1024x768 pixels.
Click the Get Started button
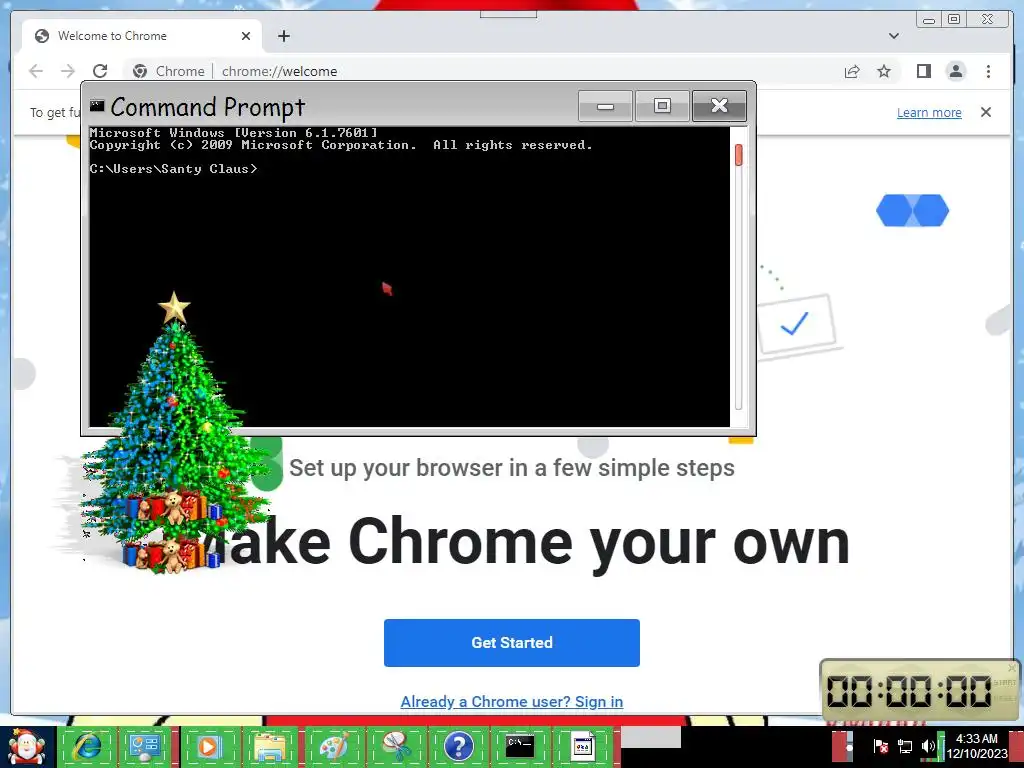(x=511, y=643)
